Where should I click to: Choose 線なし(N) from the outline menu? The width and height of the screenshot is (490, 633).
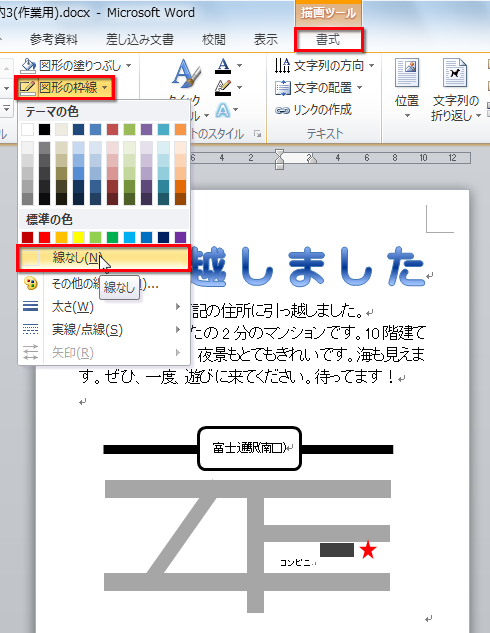pyautogui.click(x=103, y=258)
